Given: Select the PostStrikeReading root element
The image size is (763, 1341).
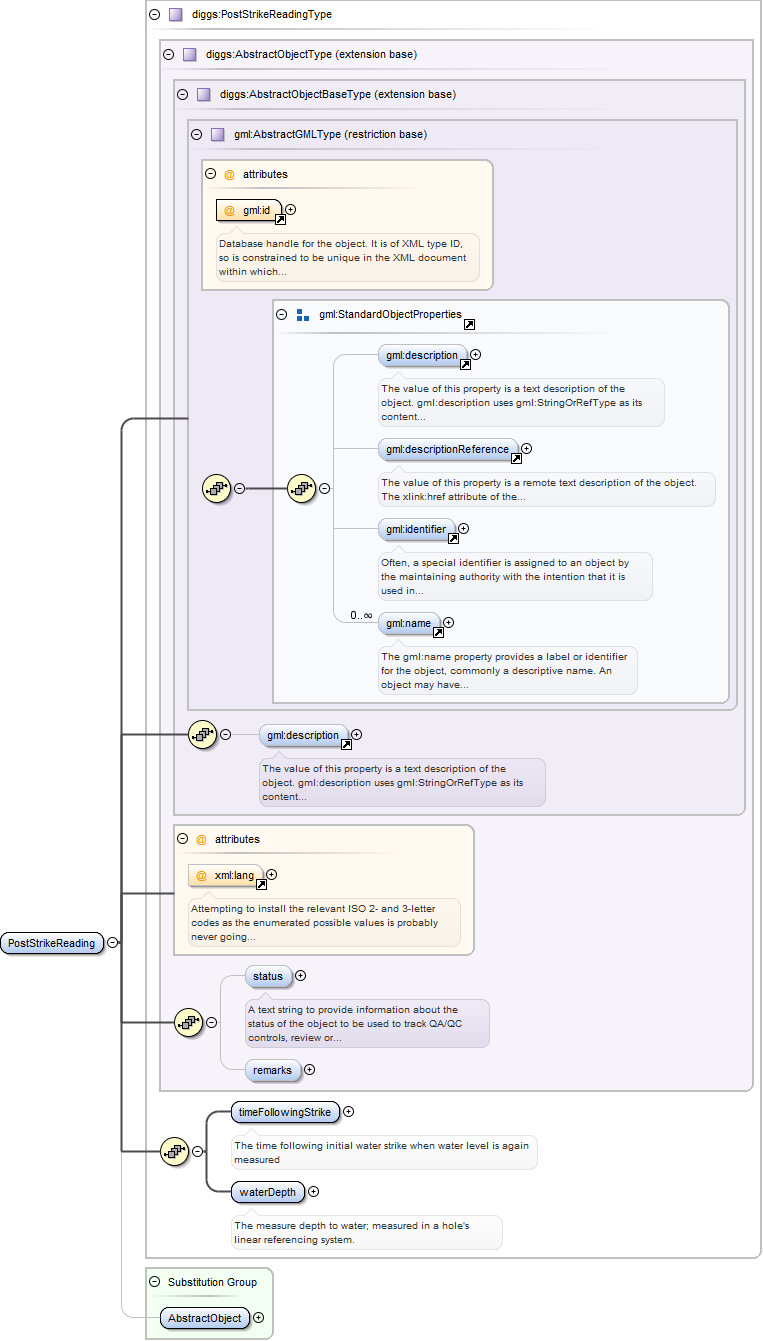Looking at the screenshot, I should 52,942.
